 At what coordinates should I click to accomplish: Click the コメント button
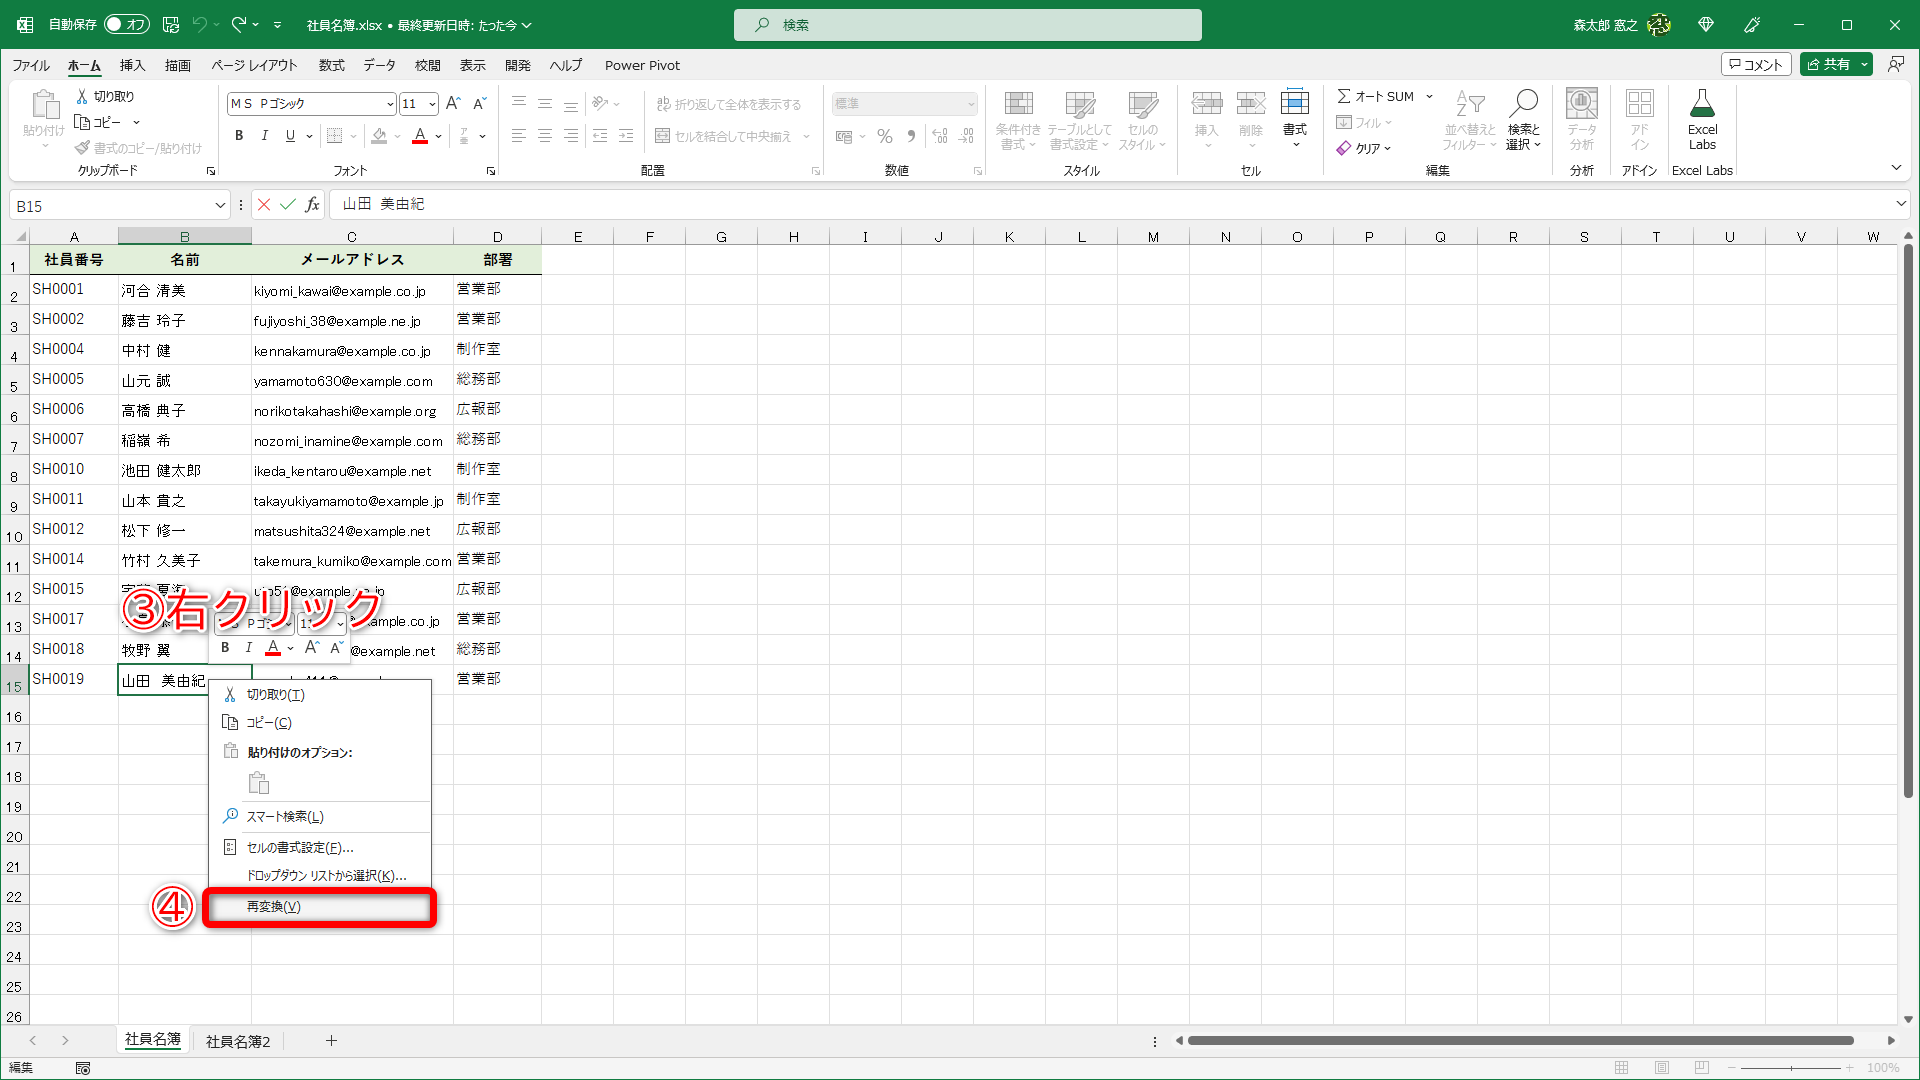click(x=1756, y=63)
